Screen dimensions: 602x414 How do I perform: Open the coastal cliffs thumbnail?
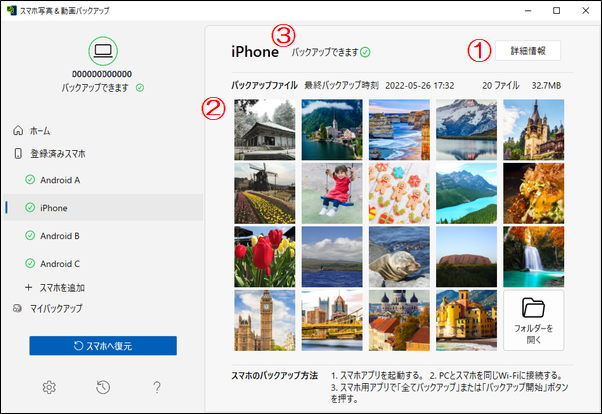(399, 130)
